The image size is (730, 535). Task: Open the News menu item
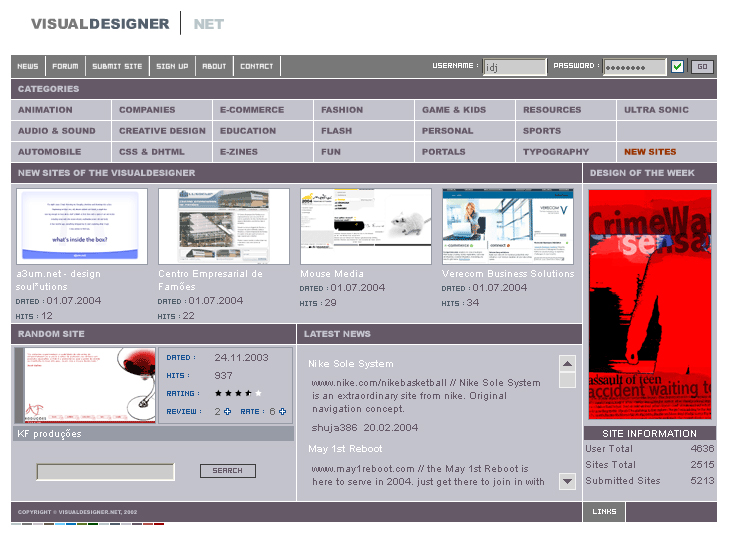(28, 67)
